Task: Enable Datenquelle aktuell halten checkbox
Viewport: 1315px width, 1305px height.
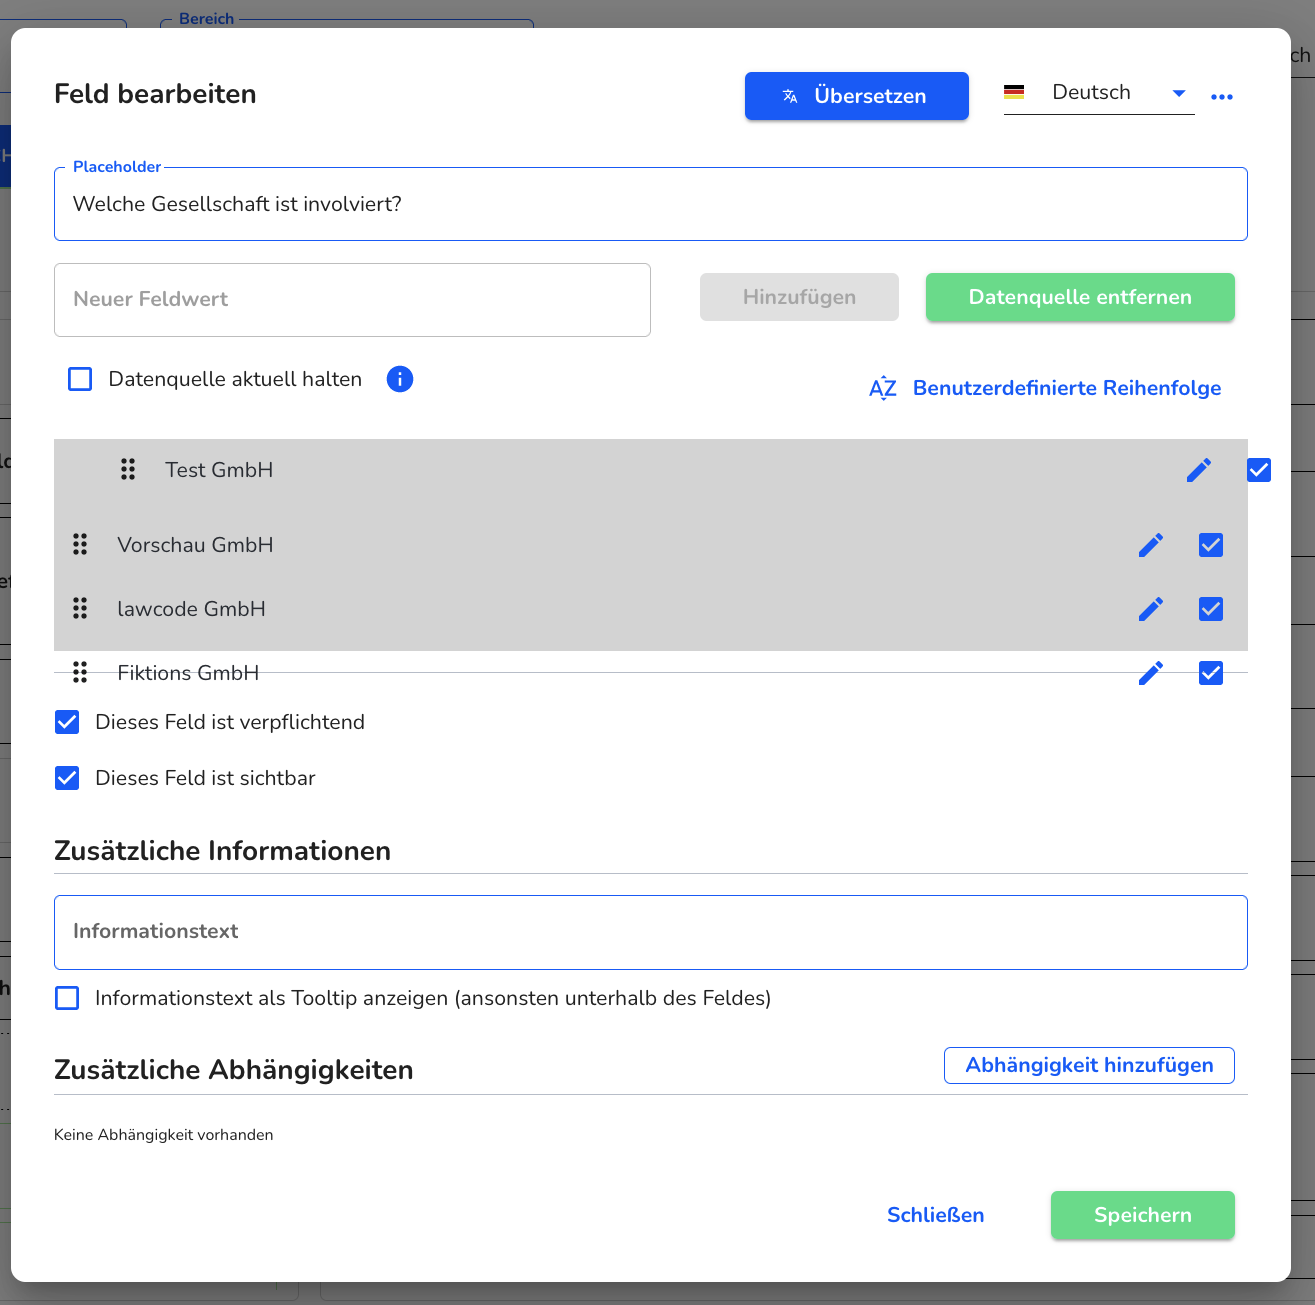Action: pos(80,379)
